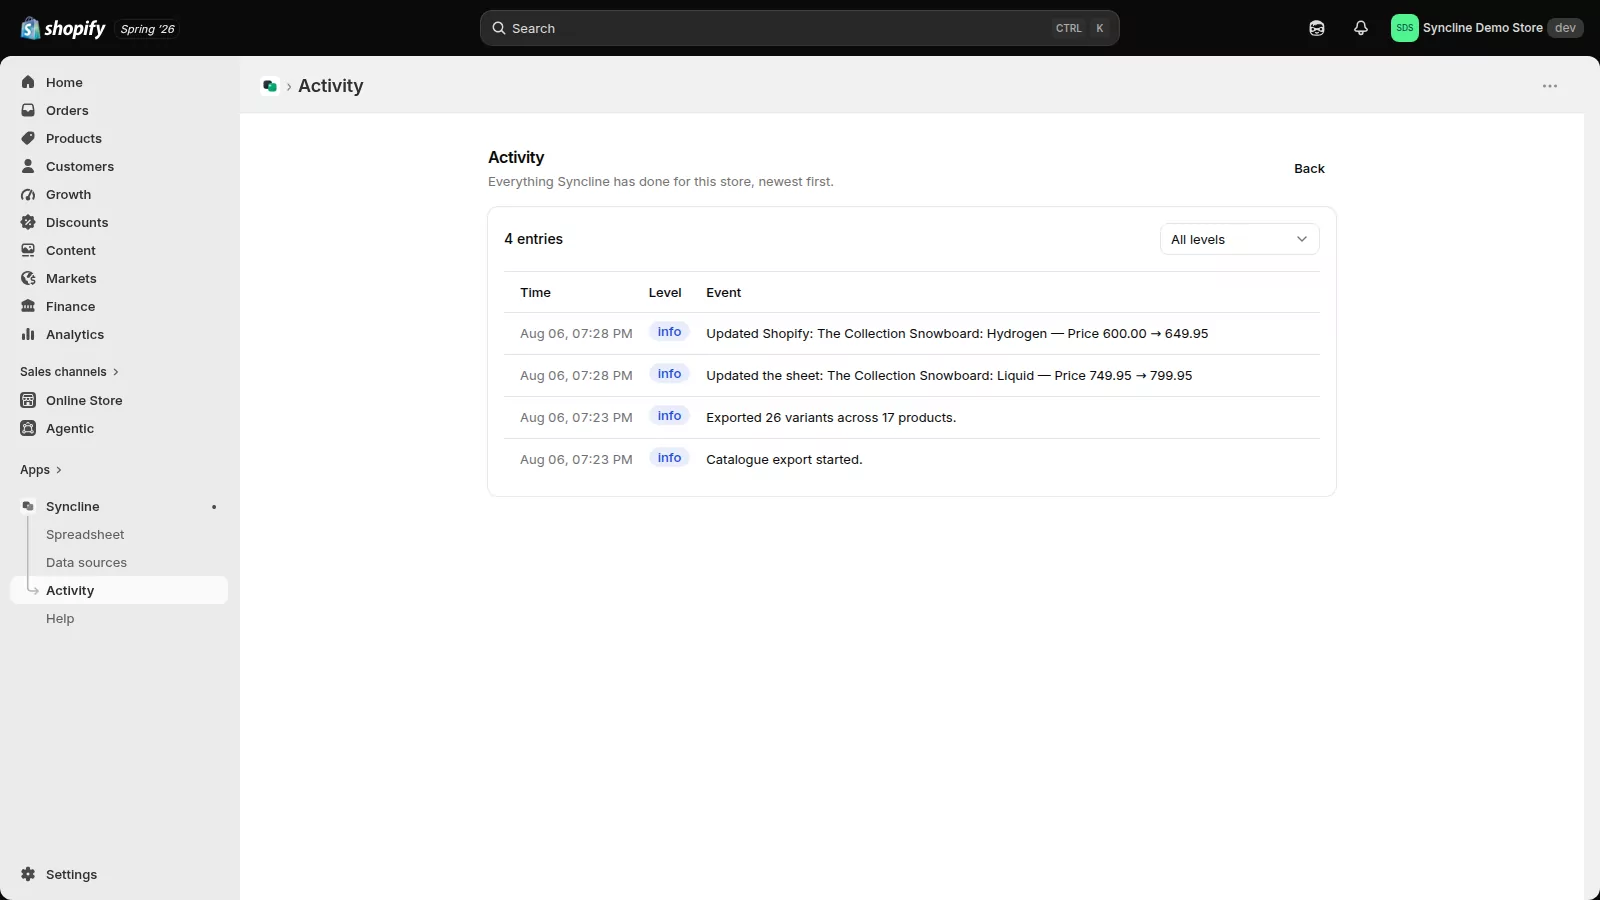
Task: Open Settings label at bottom of sidebar
Action: coord(71,874)
